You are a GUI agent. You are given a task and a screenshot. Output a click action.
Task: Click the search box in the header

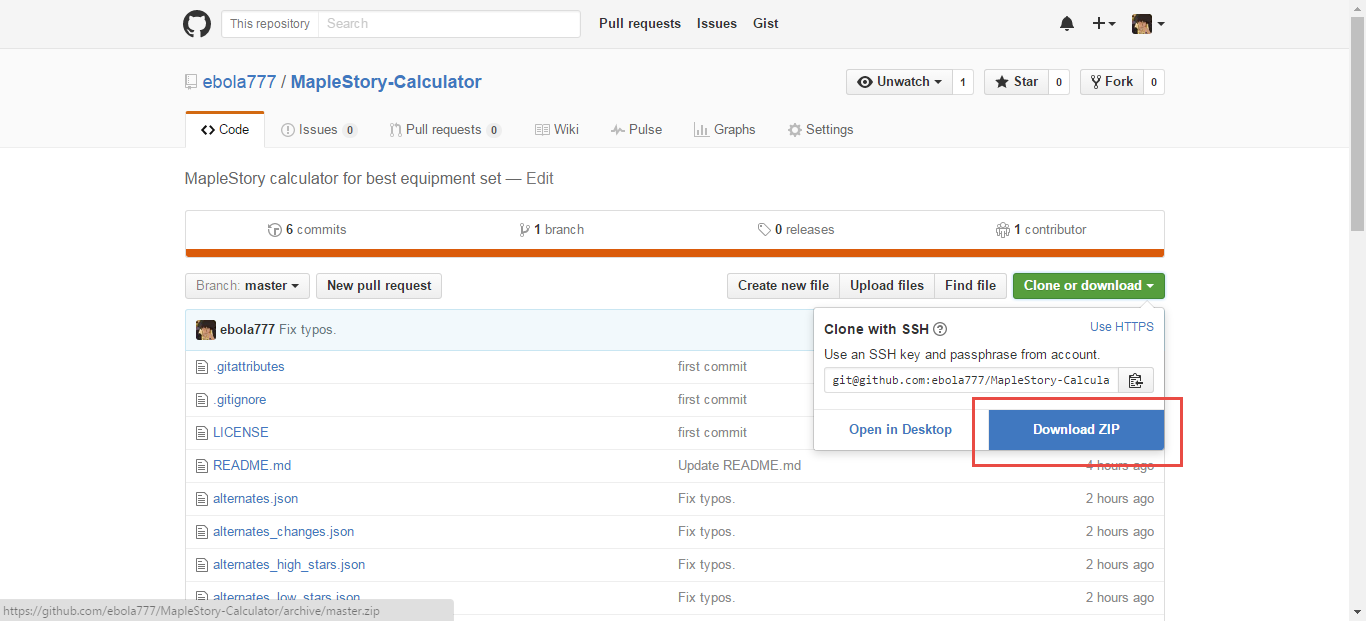point(449,24)
